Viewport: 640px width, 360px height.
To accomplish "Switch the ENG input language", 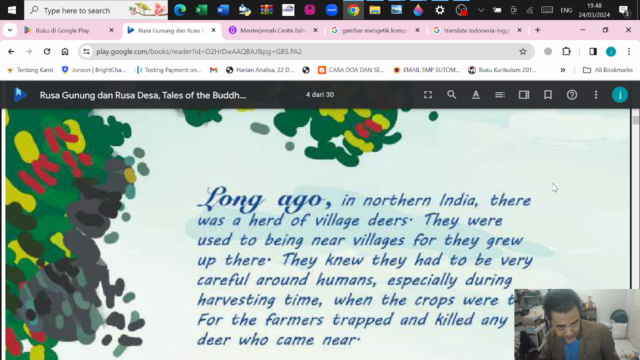I will click(566, 10).
